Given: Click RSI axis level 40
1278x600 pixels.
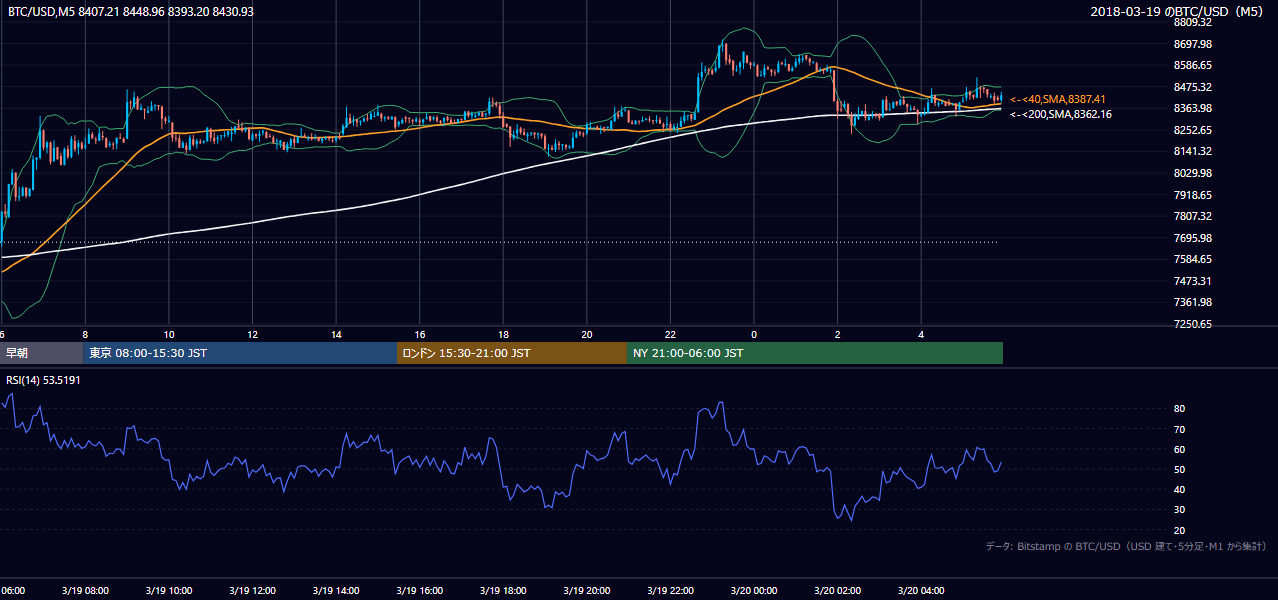Looking at the screenshot, I should click(x=1180, y=489).
